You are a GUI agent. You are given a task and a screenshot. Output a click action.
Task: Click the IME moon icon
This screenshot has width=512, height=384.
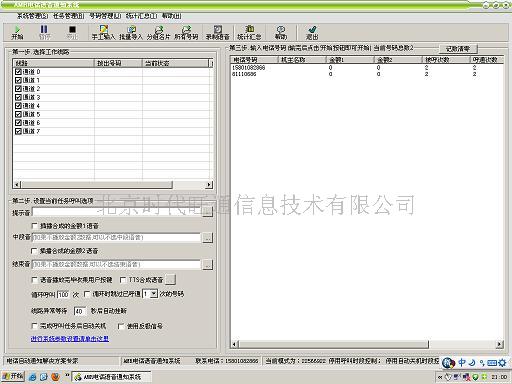point(472,363)
